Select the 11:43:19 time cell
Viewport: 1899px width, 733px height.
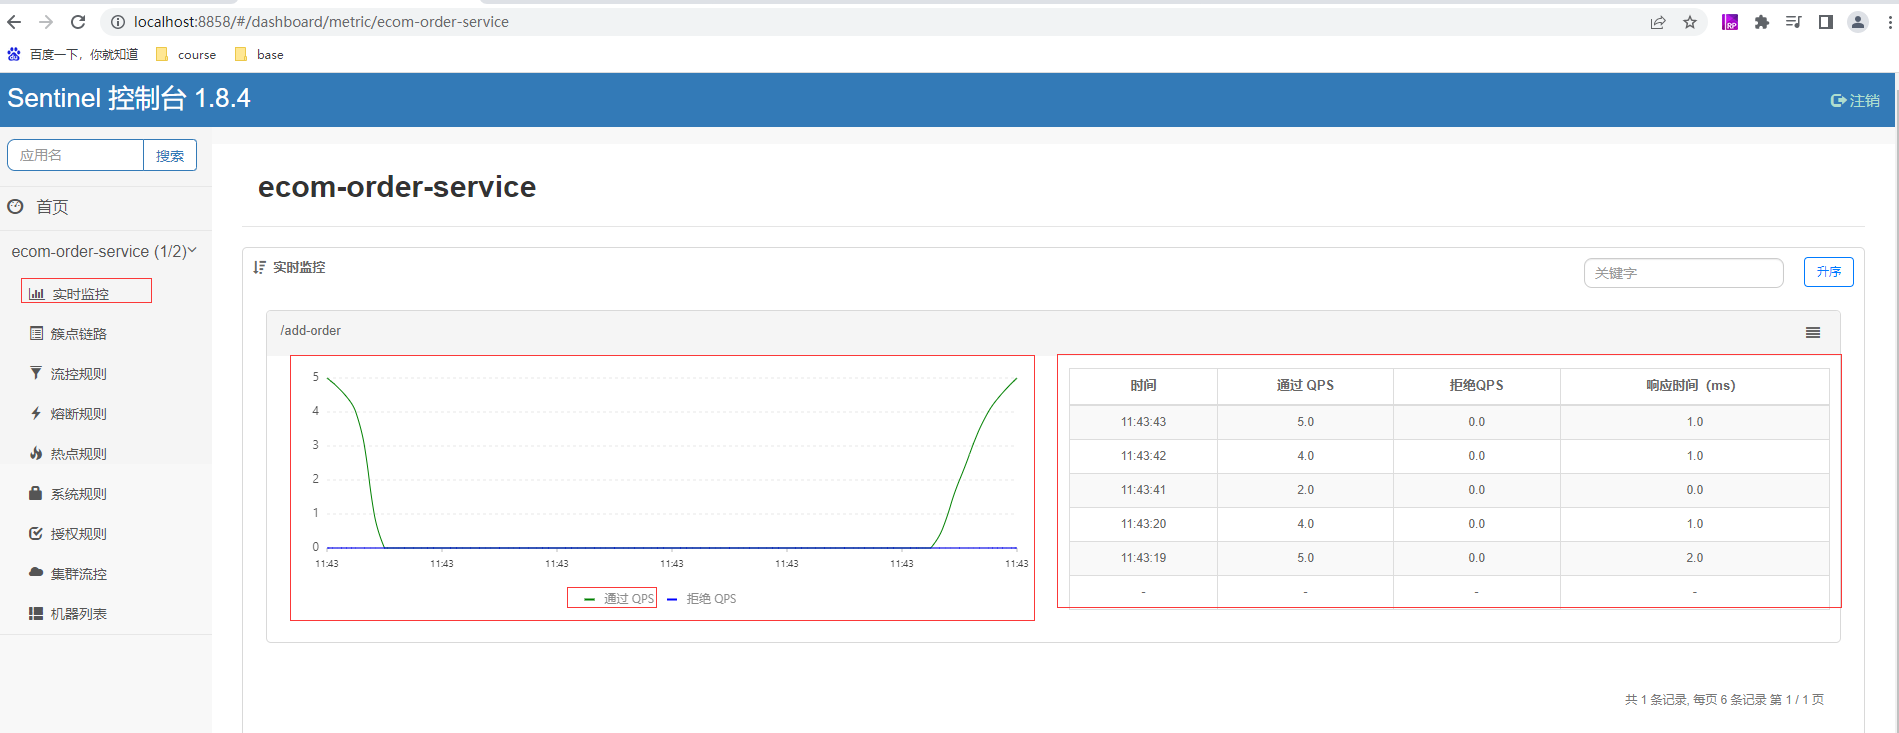tap(1143, 558)
